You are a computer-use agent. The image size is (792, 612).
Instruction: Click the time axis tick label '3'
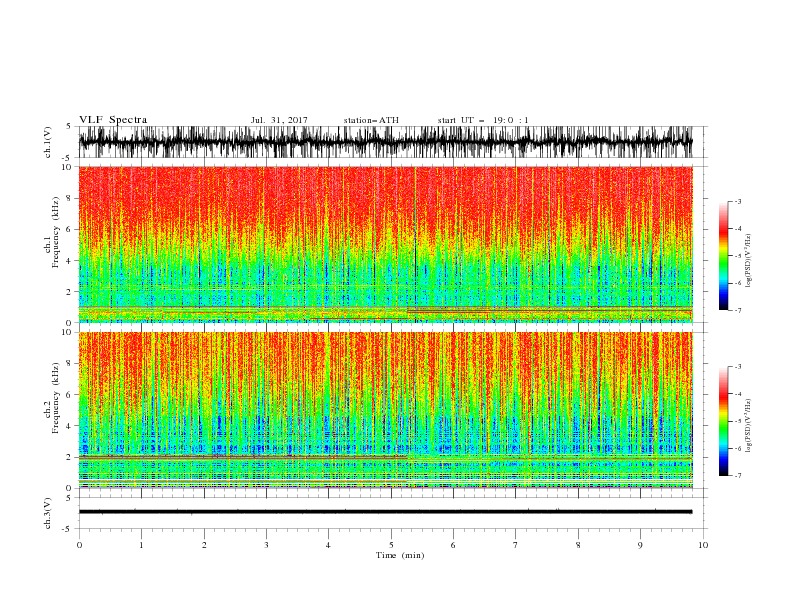tap(266, 545)
